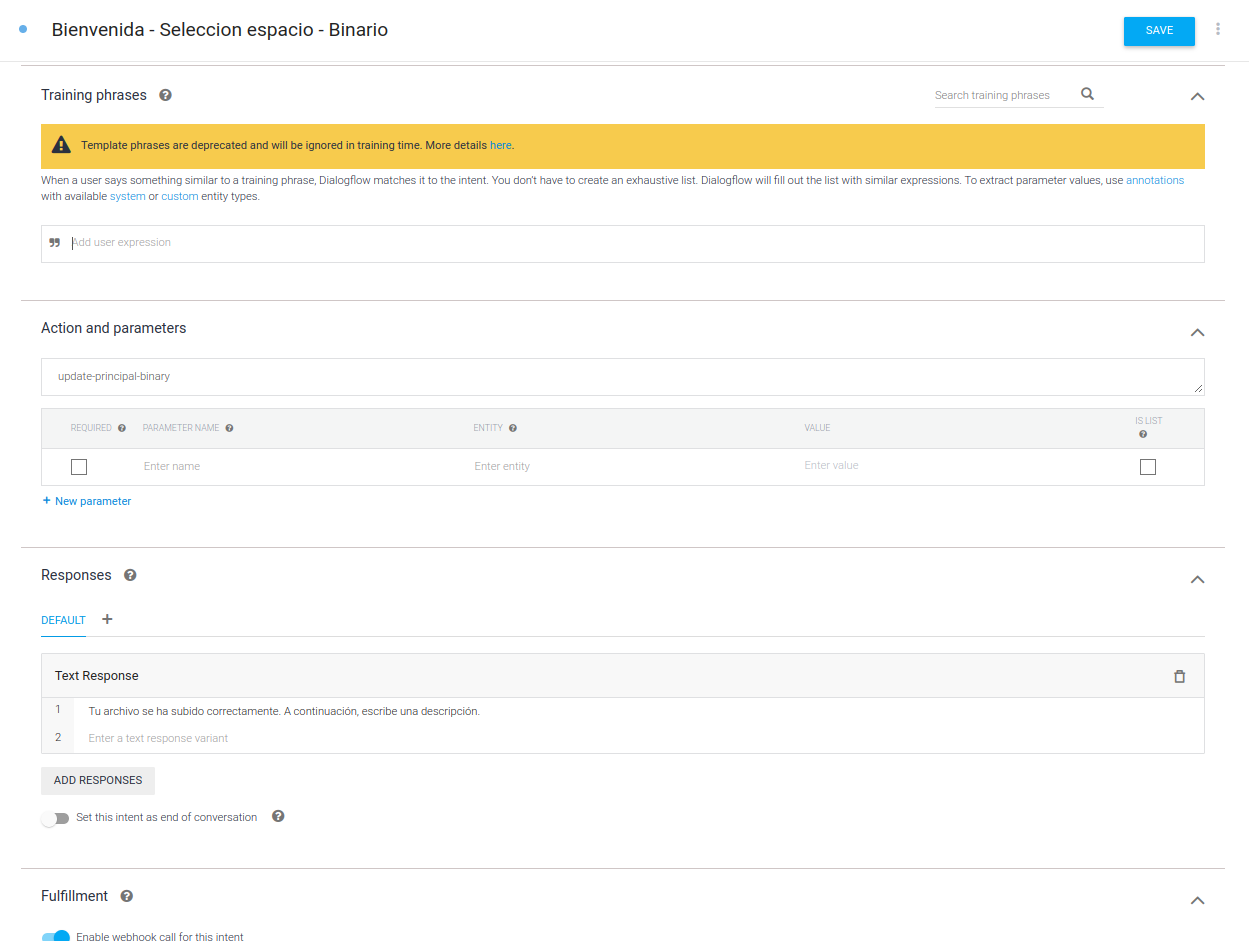Click the search training phrases magnifier icon
This screenshot has height=941, width=1249.
click(1087, 95)
